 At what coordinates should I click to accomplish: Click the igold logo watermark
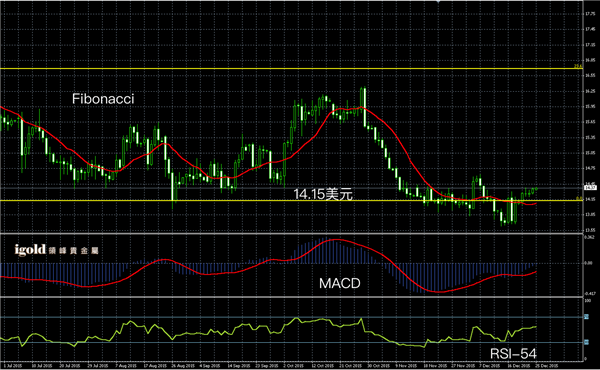pyautogui.click(x=56, y=250)
